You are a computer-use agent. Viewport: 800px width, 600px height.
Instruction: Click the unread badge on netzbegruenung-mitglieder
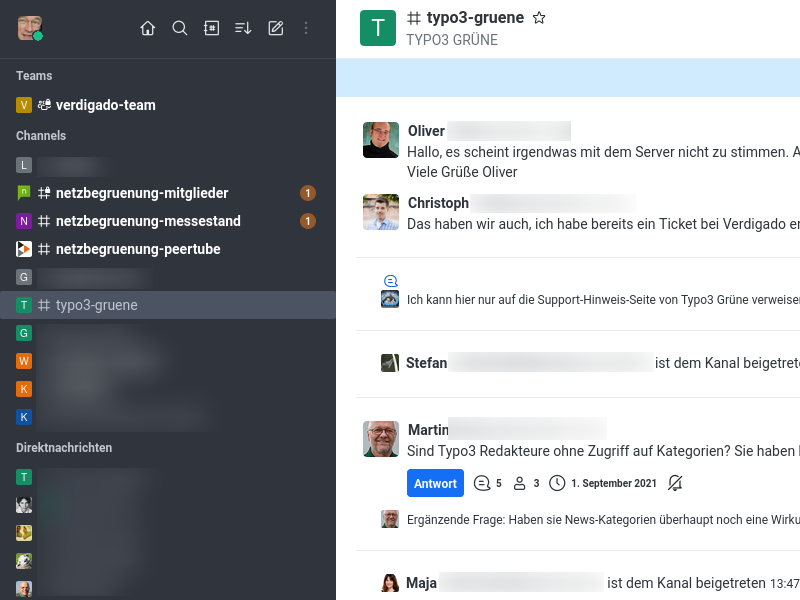[308, 193]
